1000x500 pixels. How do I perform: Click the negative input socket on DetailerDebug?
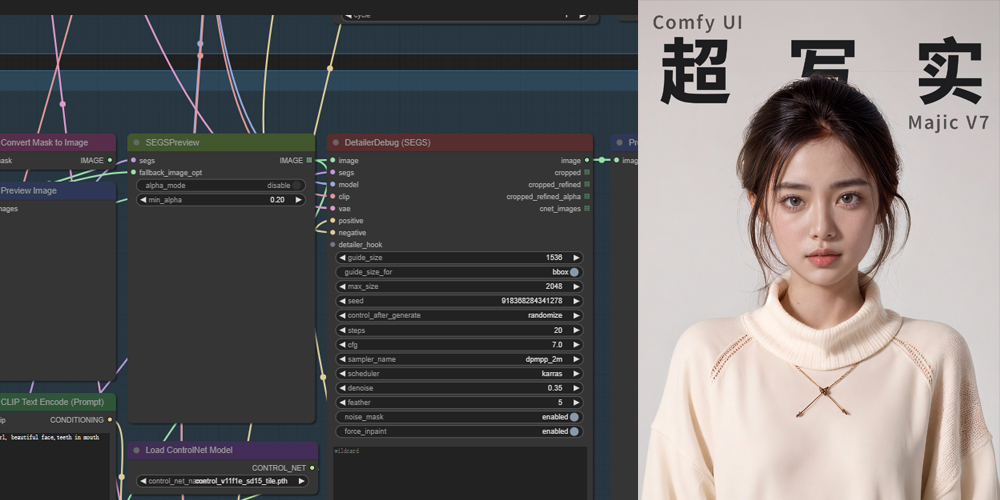(x=332, y=233)
